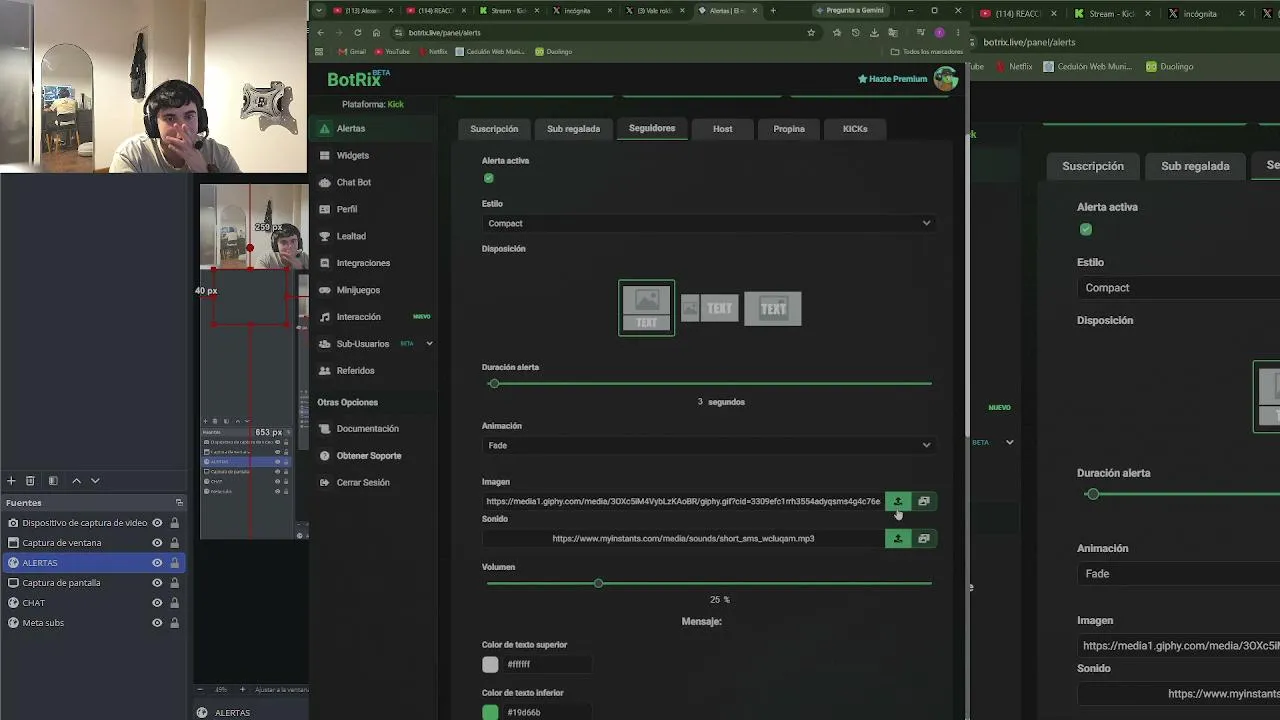Open Chrome tab search dropdown
1280x720 pixels.
point(319,11)
